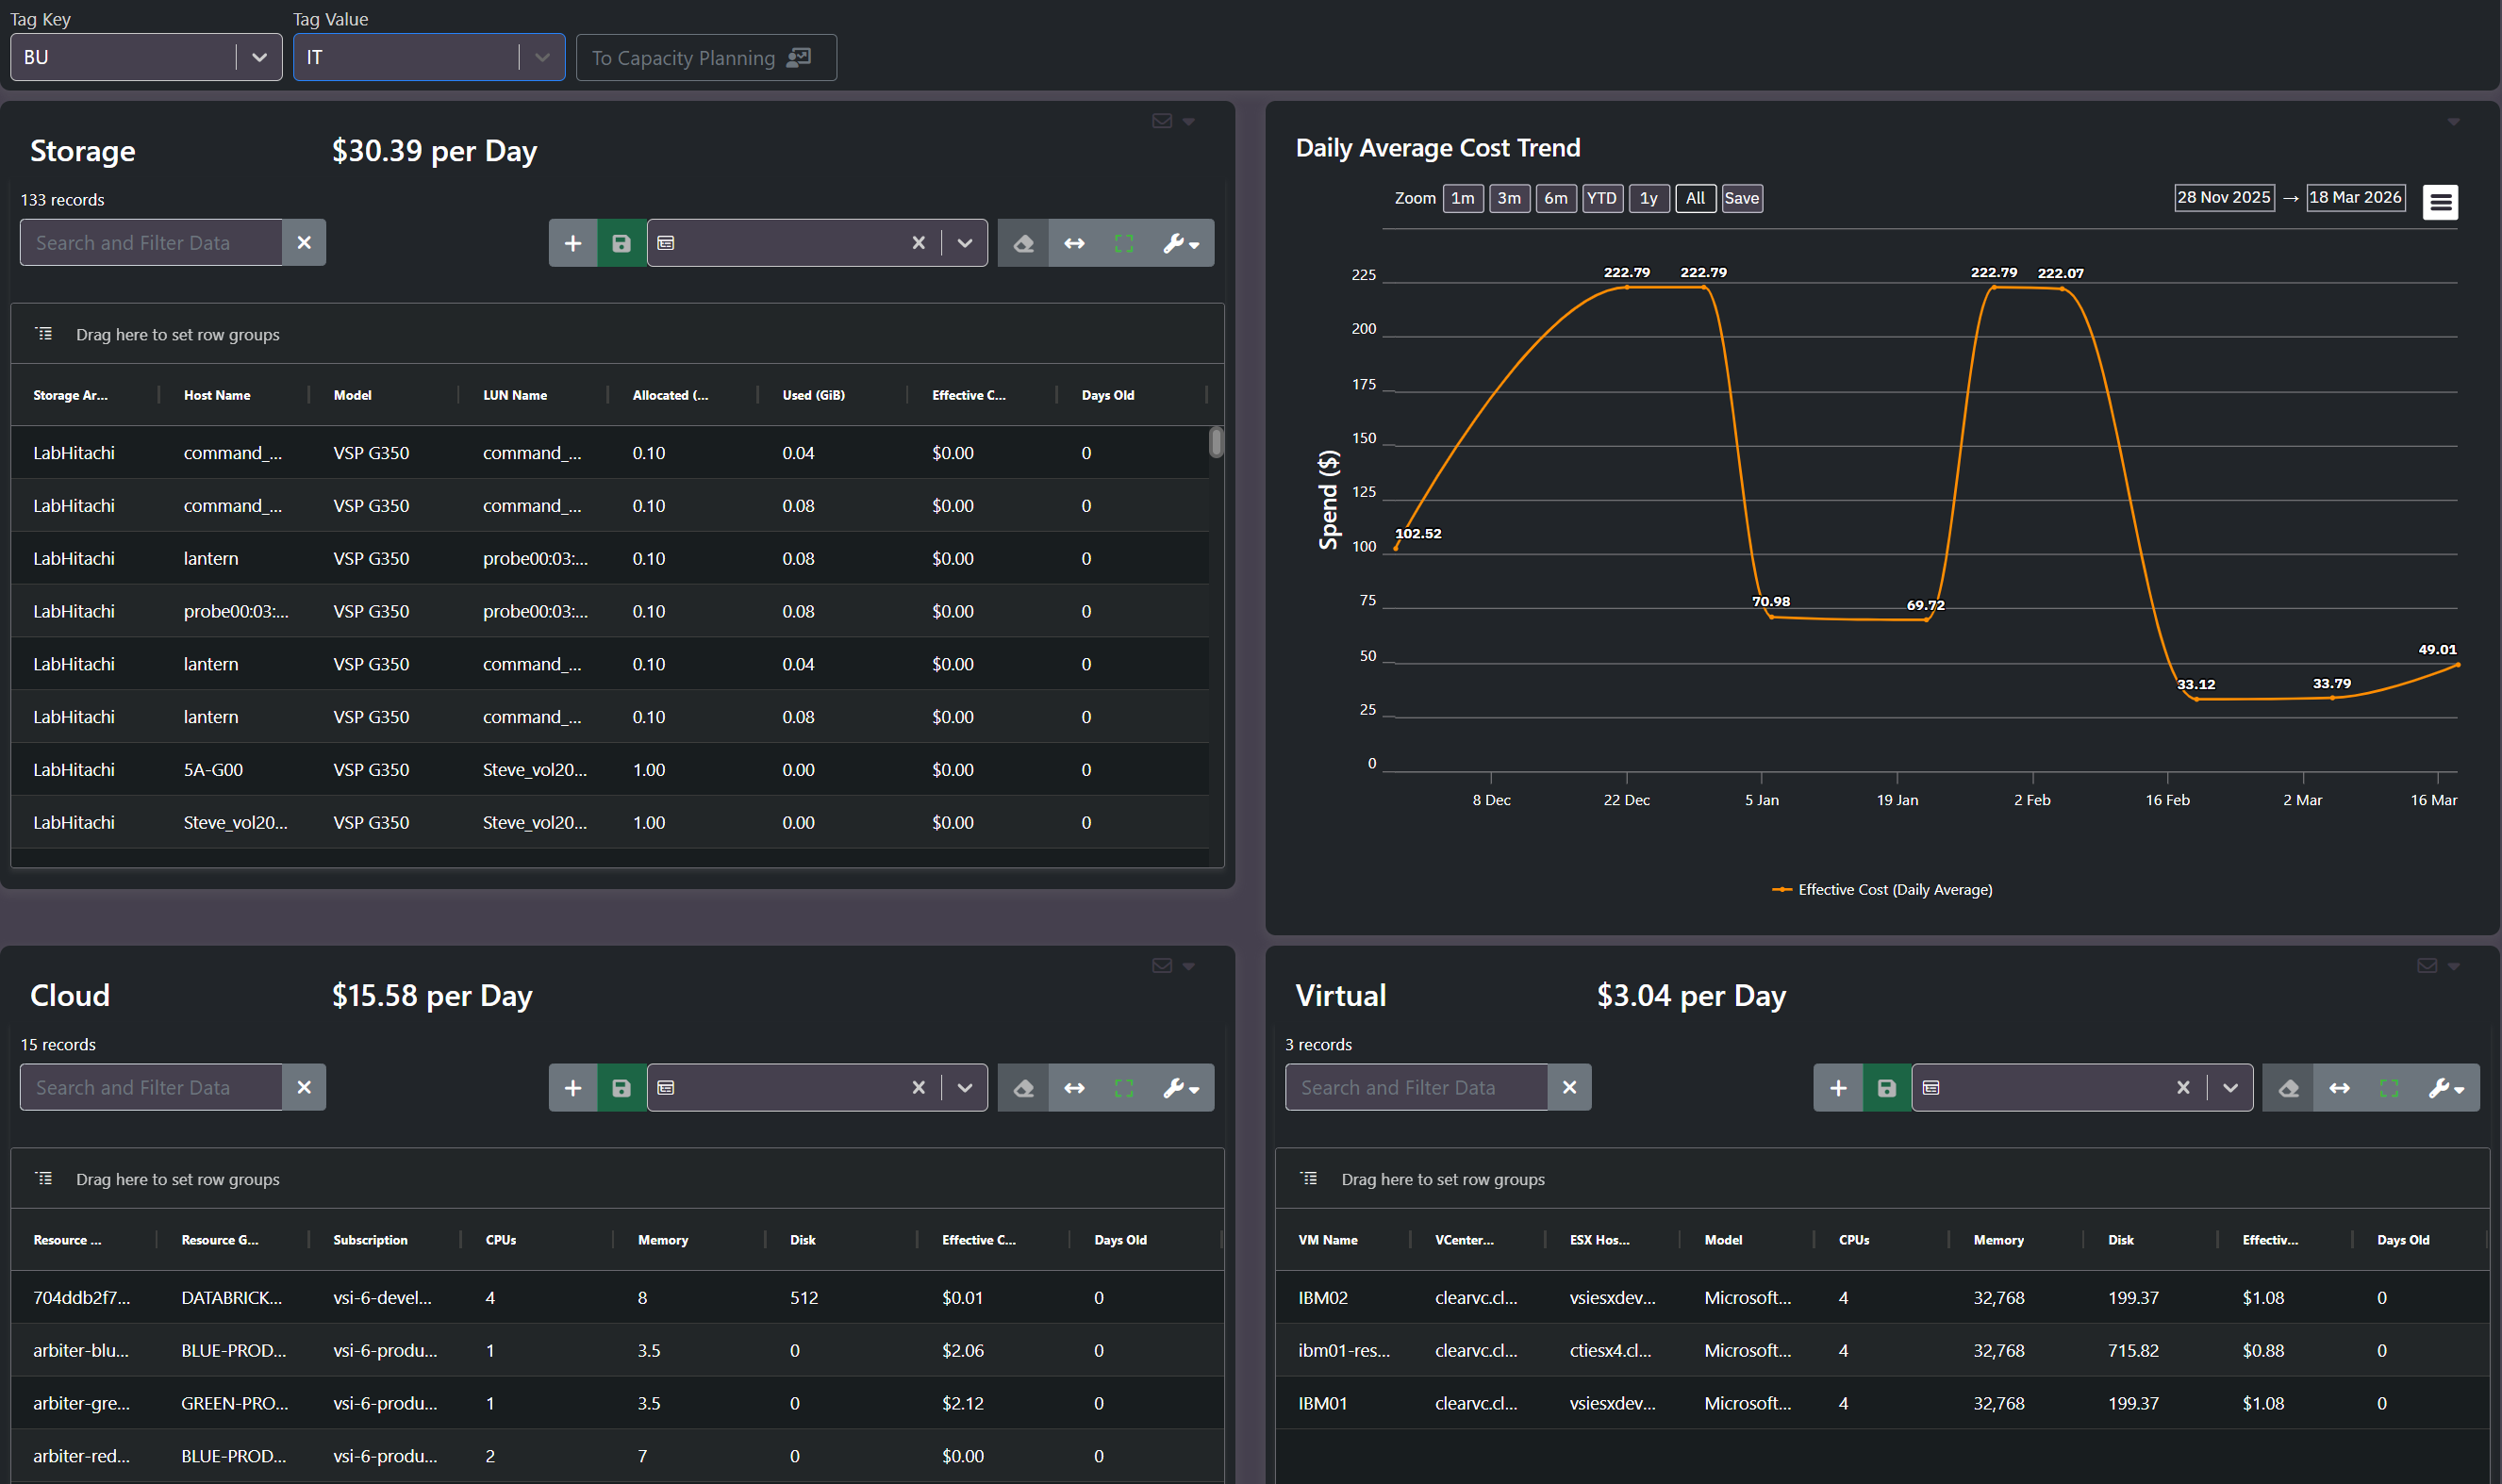Screen dimensions: 2502x1484
Task: Expand the Tag Key BU dropdown
Action: click(259, 57)
